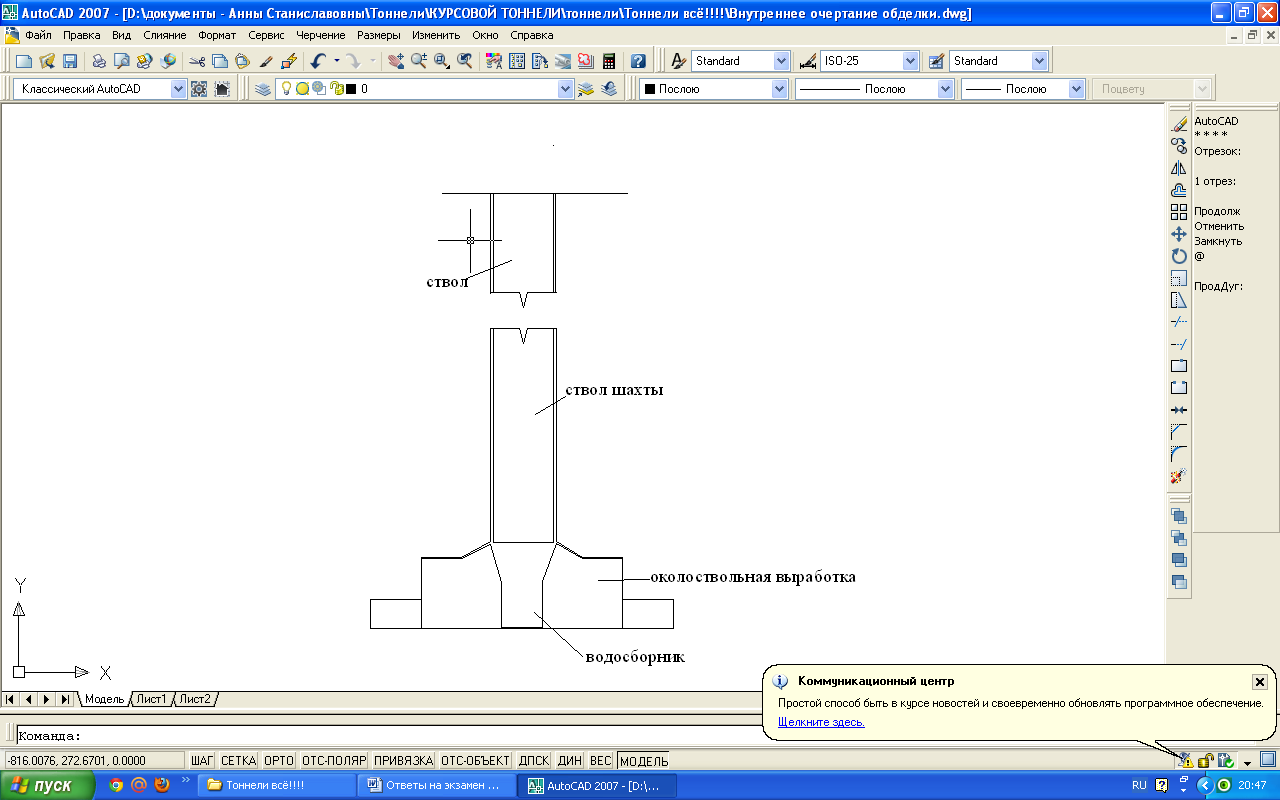This screenshot has width=1280, height=800.
Task: Open Help question mark icon
Action: (638, 61)
